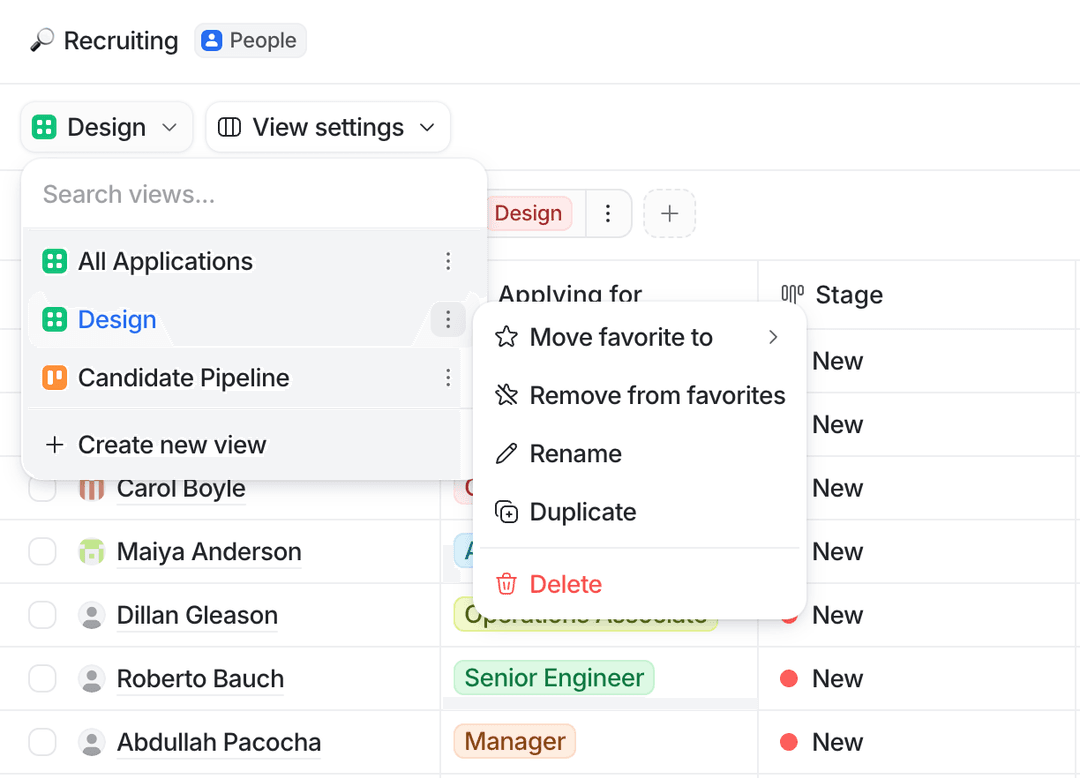Open the Carol Boyle record link

point(181,488)
